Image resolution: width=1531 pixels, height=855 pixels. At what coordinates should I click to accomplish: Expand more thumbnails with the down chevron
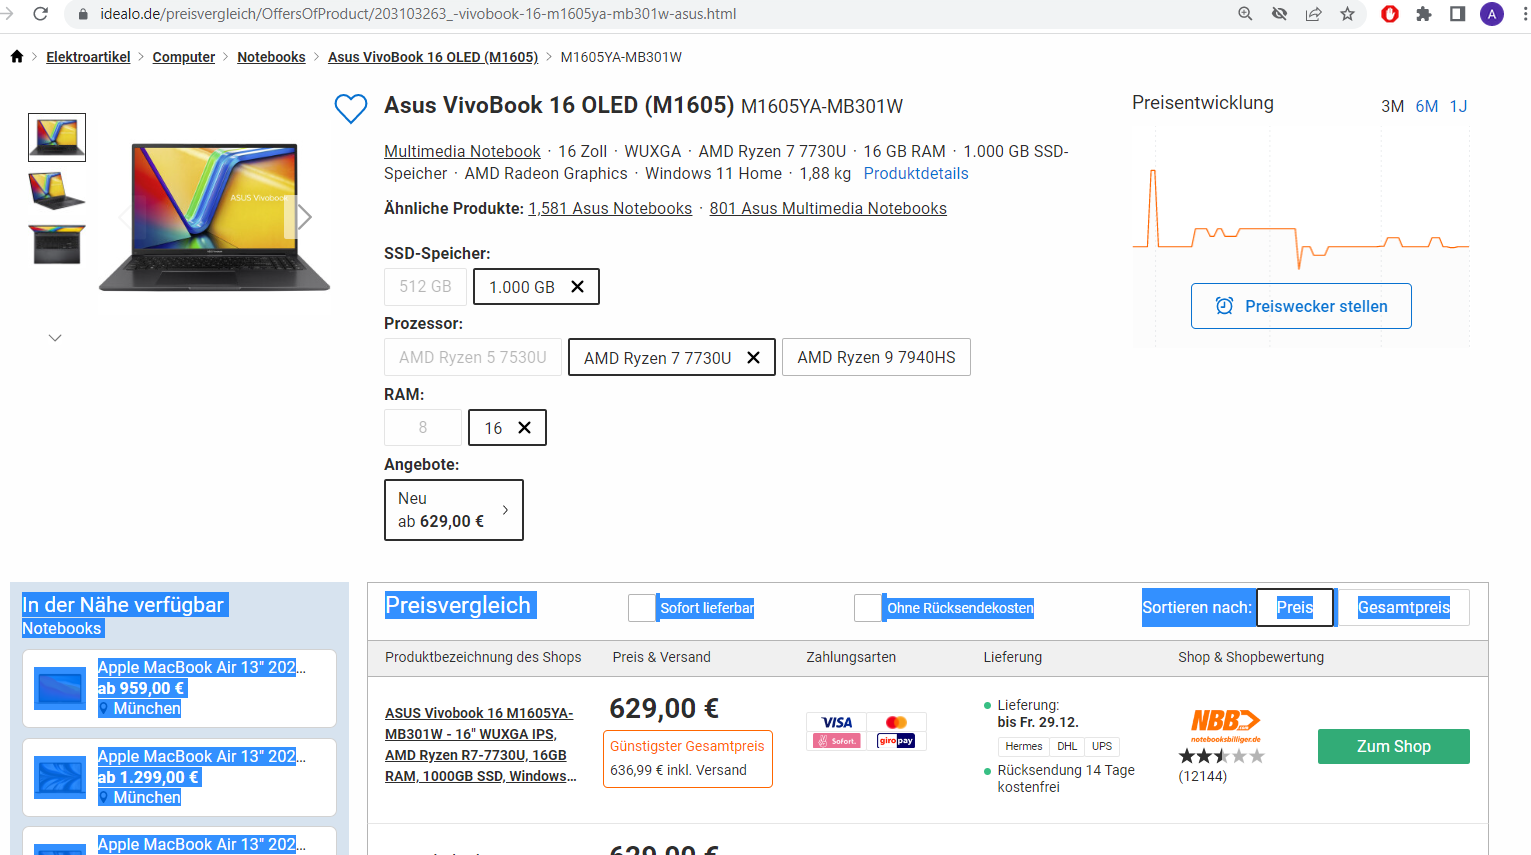tap(55, 338)
